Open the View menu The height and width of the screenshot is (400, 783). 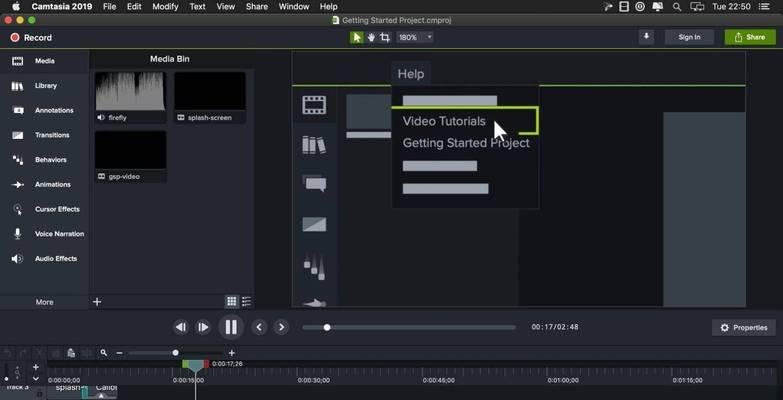point(226,6)
